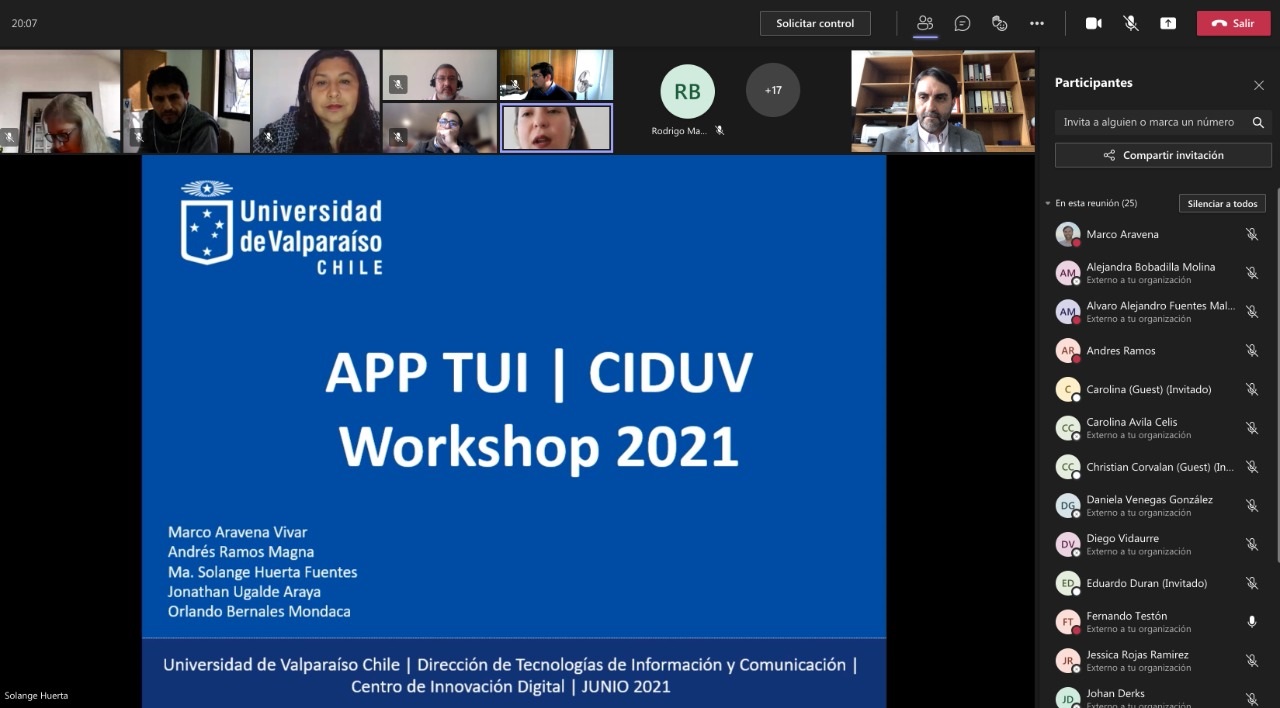Image resolution: width=1280 pixels, height=708 pixels.
Task: Leave meeting with the Salir button
Action: tap(1234, 23)
